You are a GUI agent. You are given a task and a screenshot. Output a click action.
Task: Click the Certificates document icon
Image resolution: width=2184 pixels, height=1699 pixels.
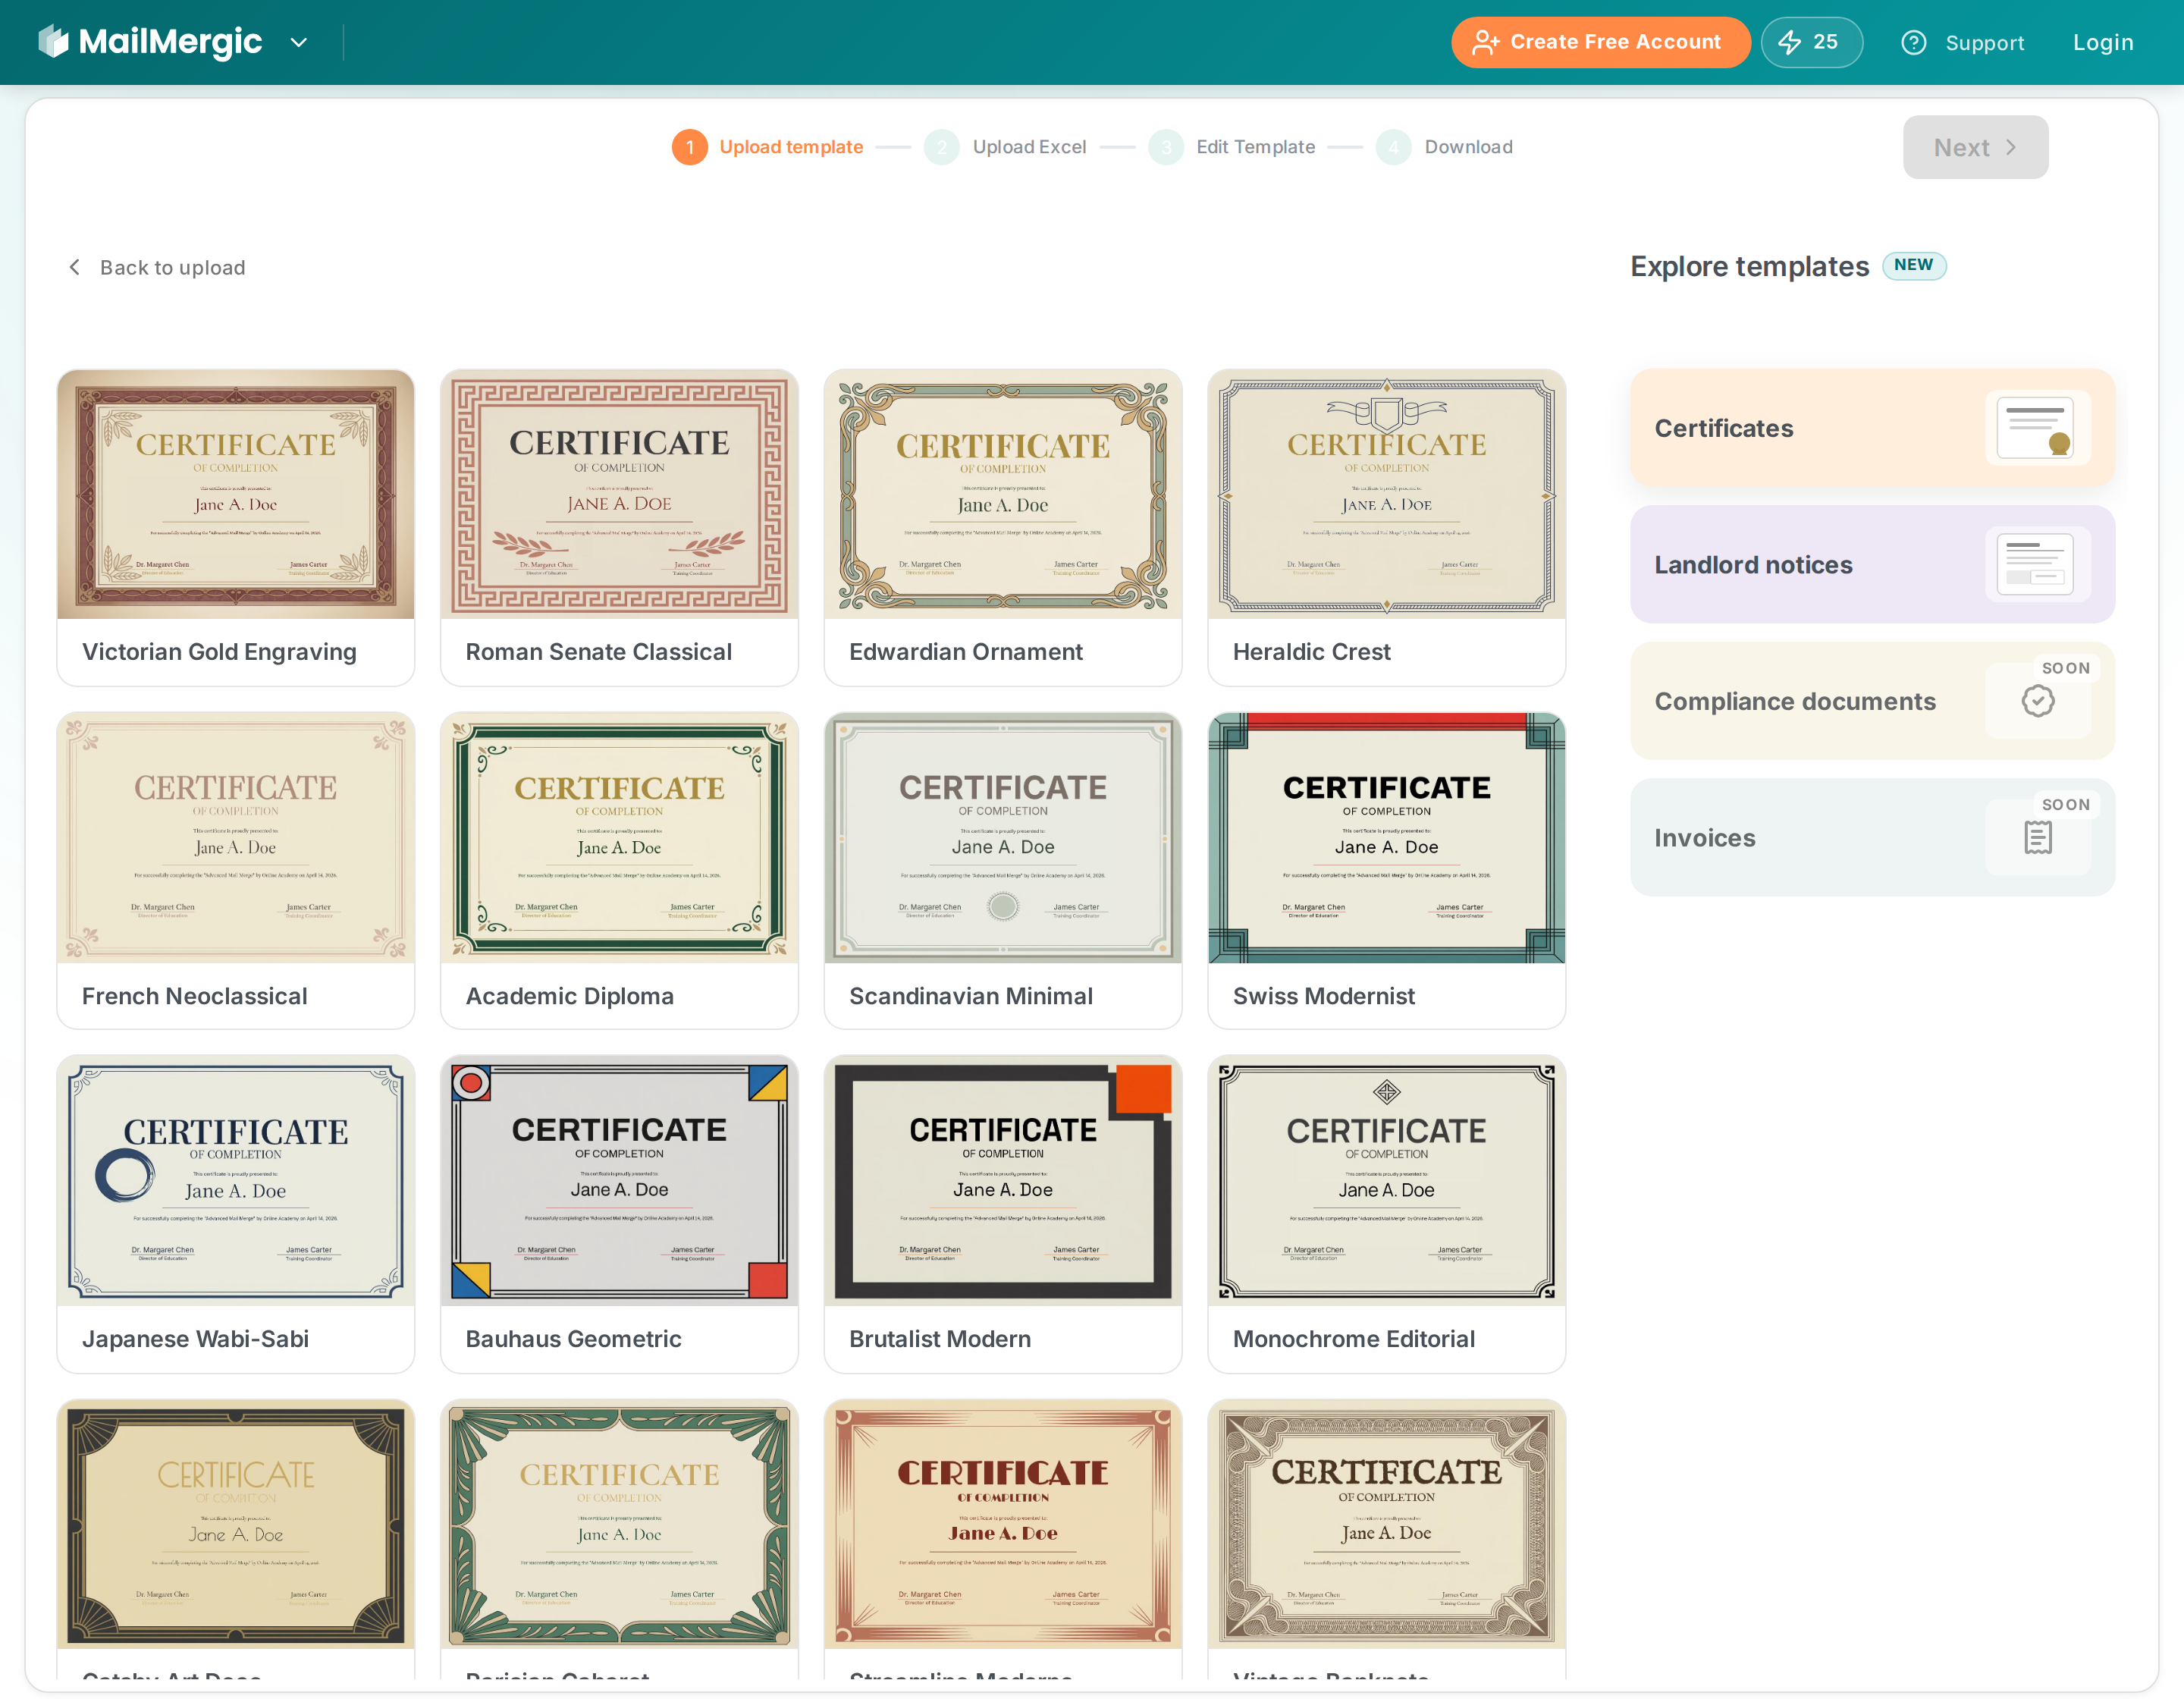click(2036, 428)
